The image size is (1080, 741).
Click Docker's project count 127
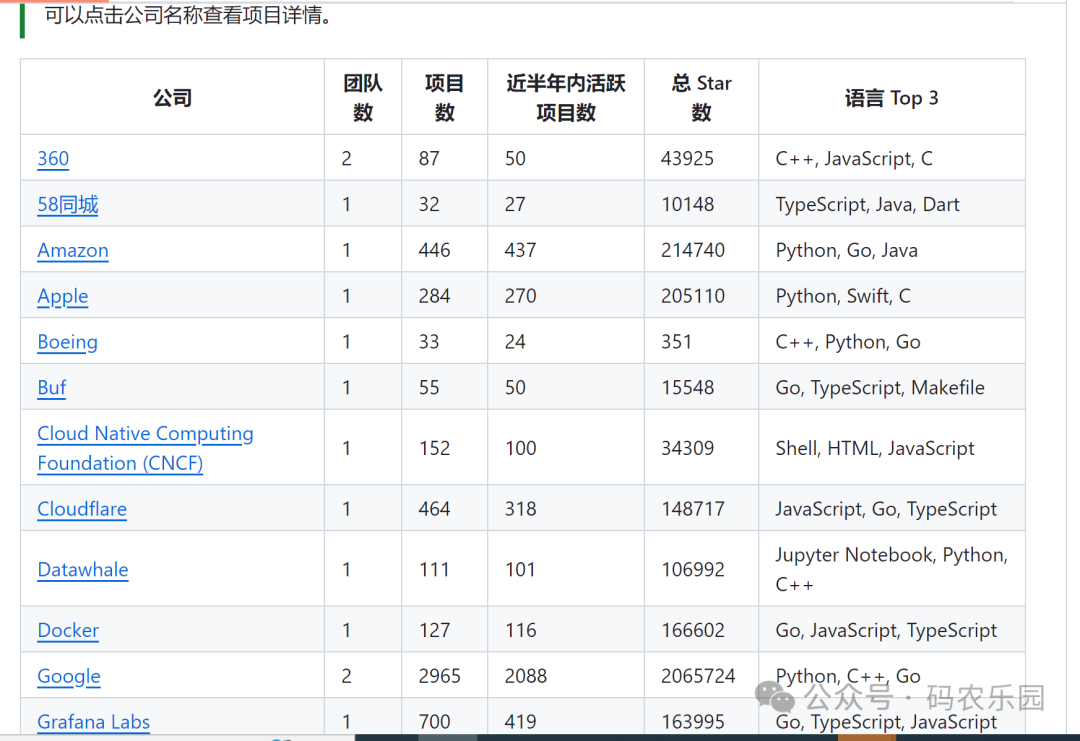pos(435,630)
